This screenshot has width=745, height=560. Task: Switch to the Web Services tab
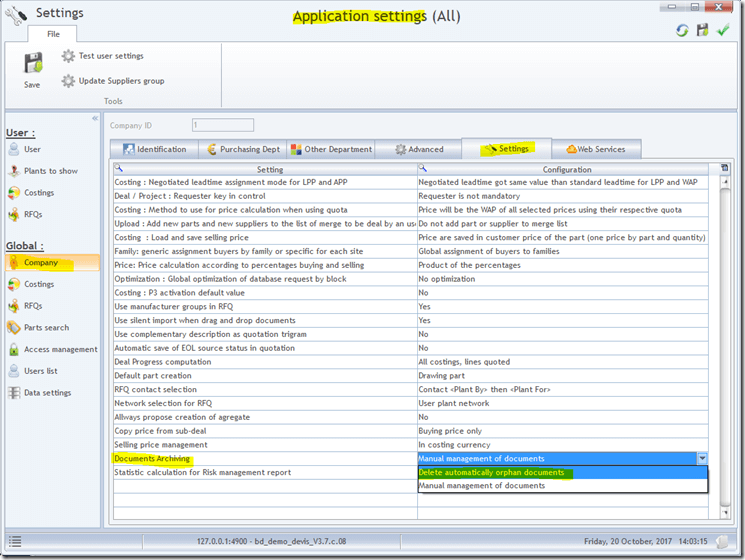595,149
